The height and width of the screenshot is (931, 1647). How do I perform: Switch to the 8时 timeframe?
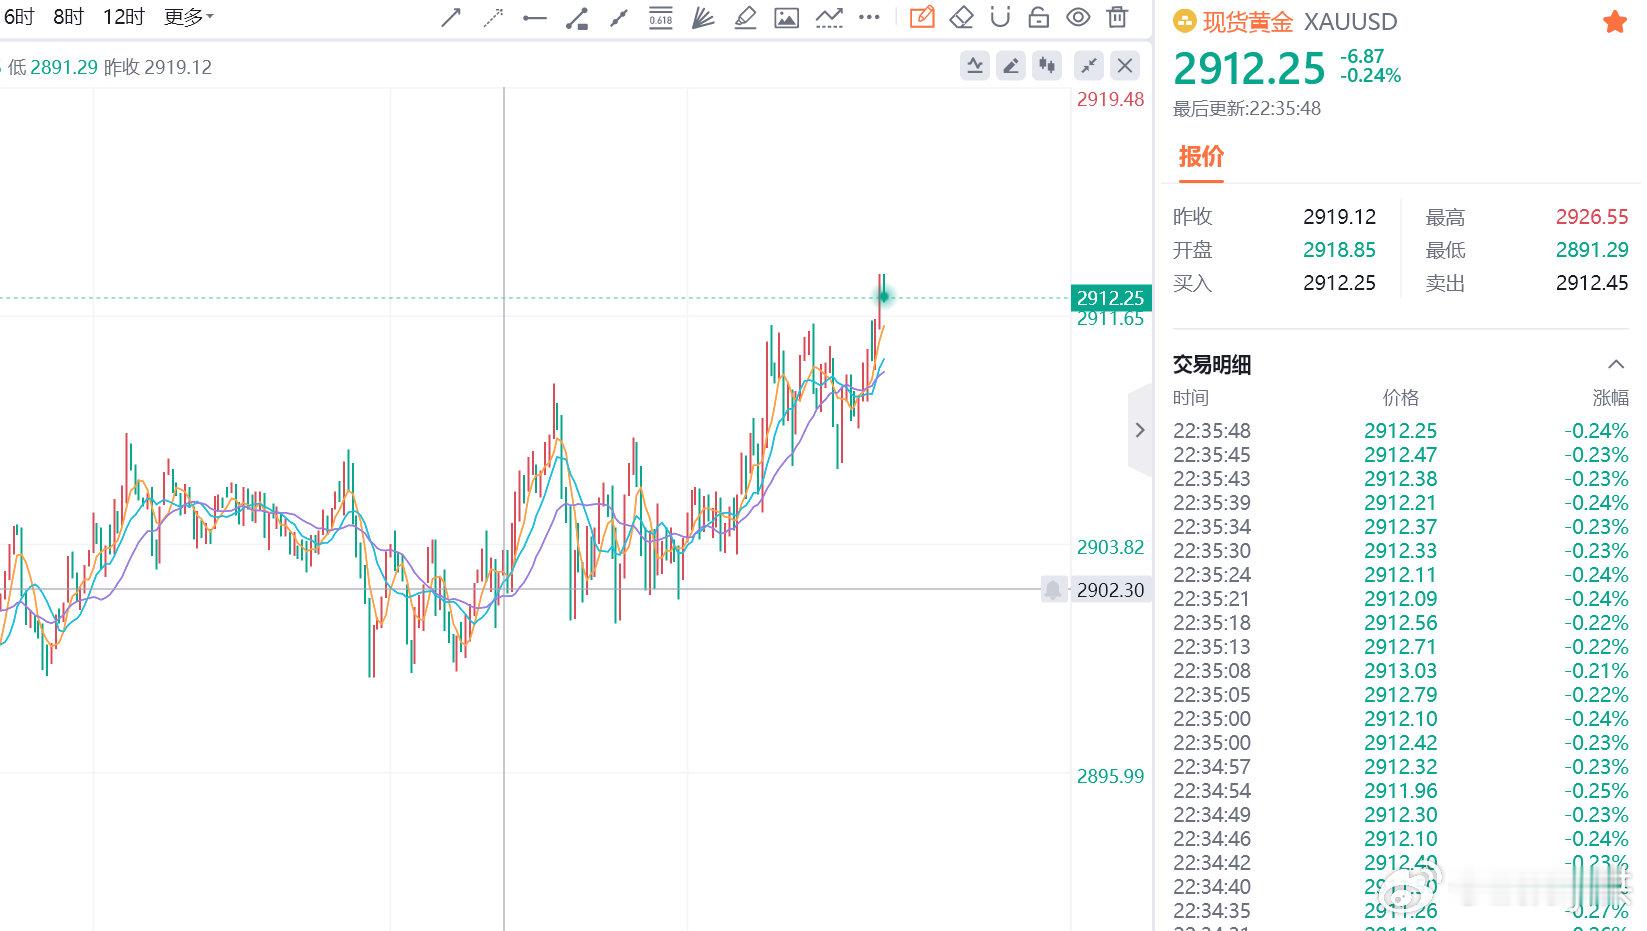68,17
